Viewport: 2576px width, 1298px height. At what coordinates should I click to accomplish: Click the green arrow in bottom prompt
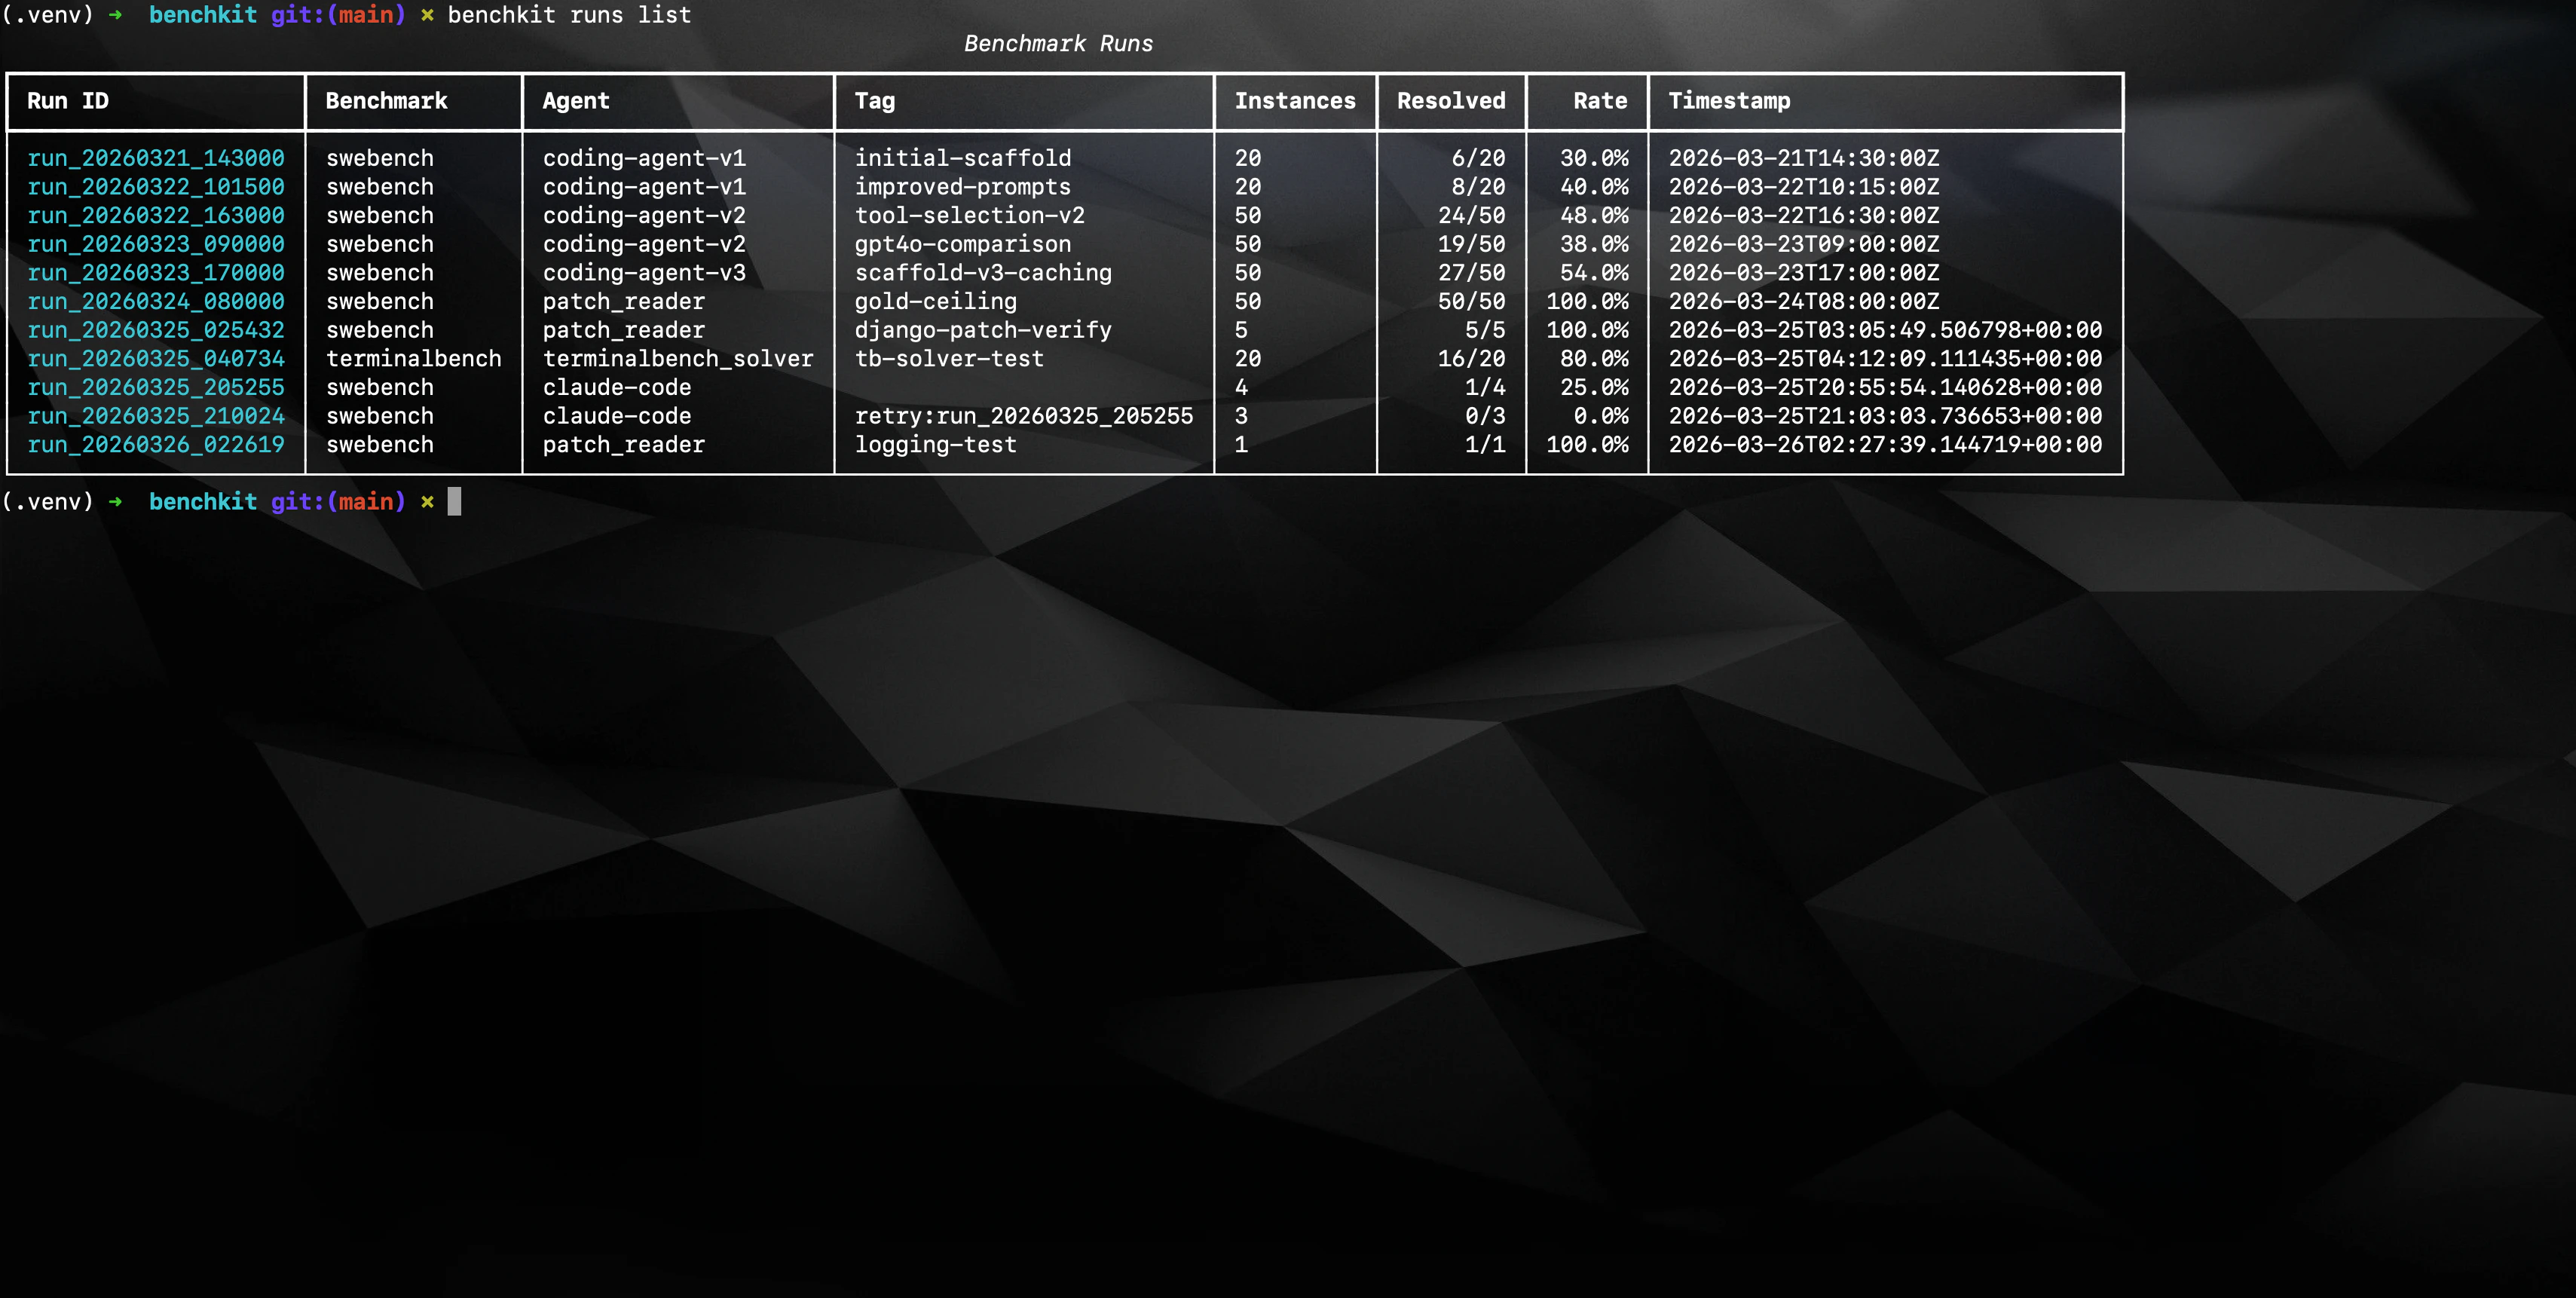coord(116,501)
